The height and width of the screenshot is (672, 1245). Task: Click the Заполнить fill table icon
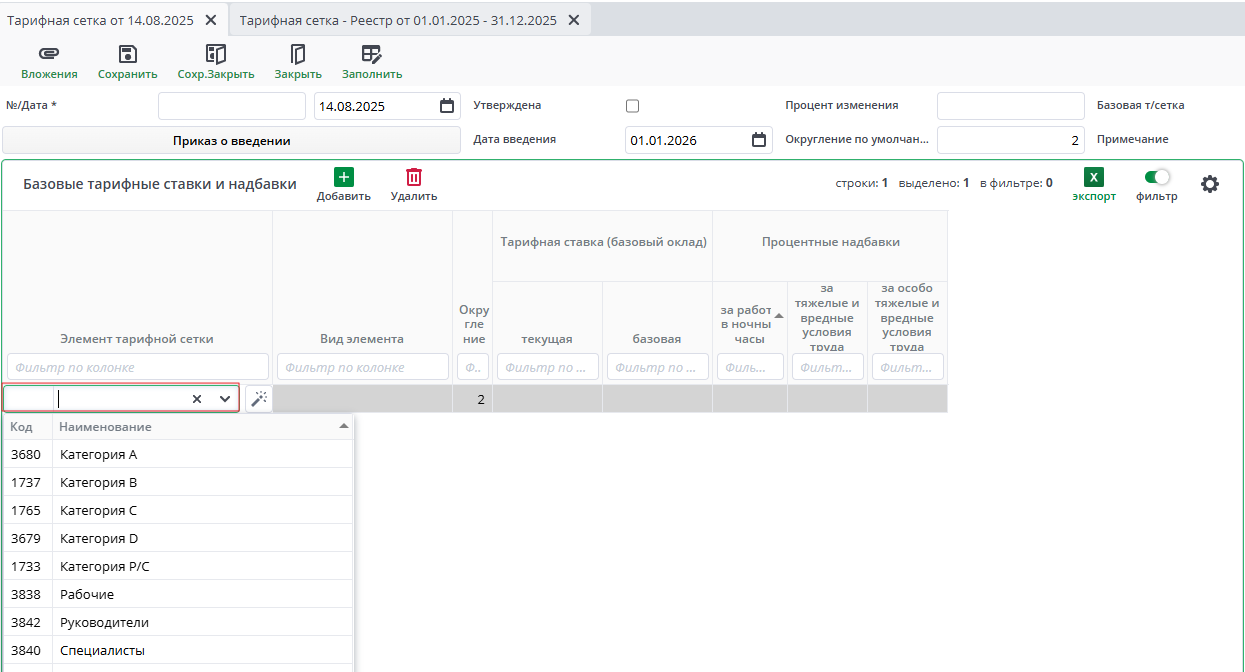pos(371,55)
